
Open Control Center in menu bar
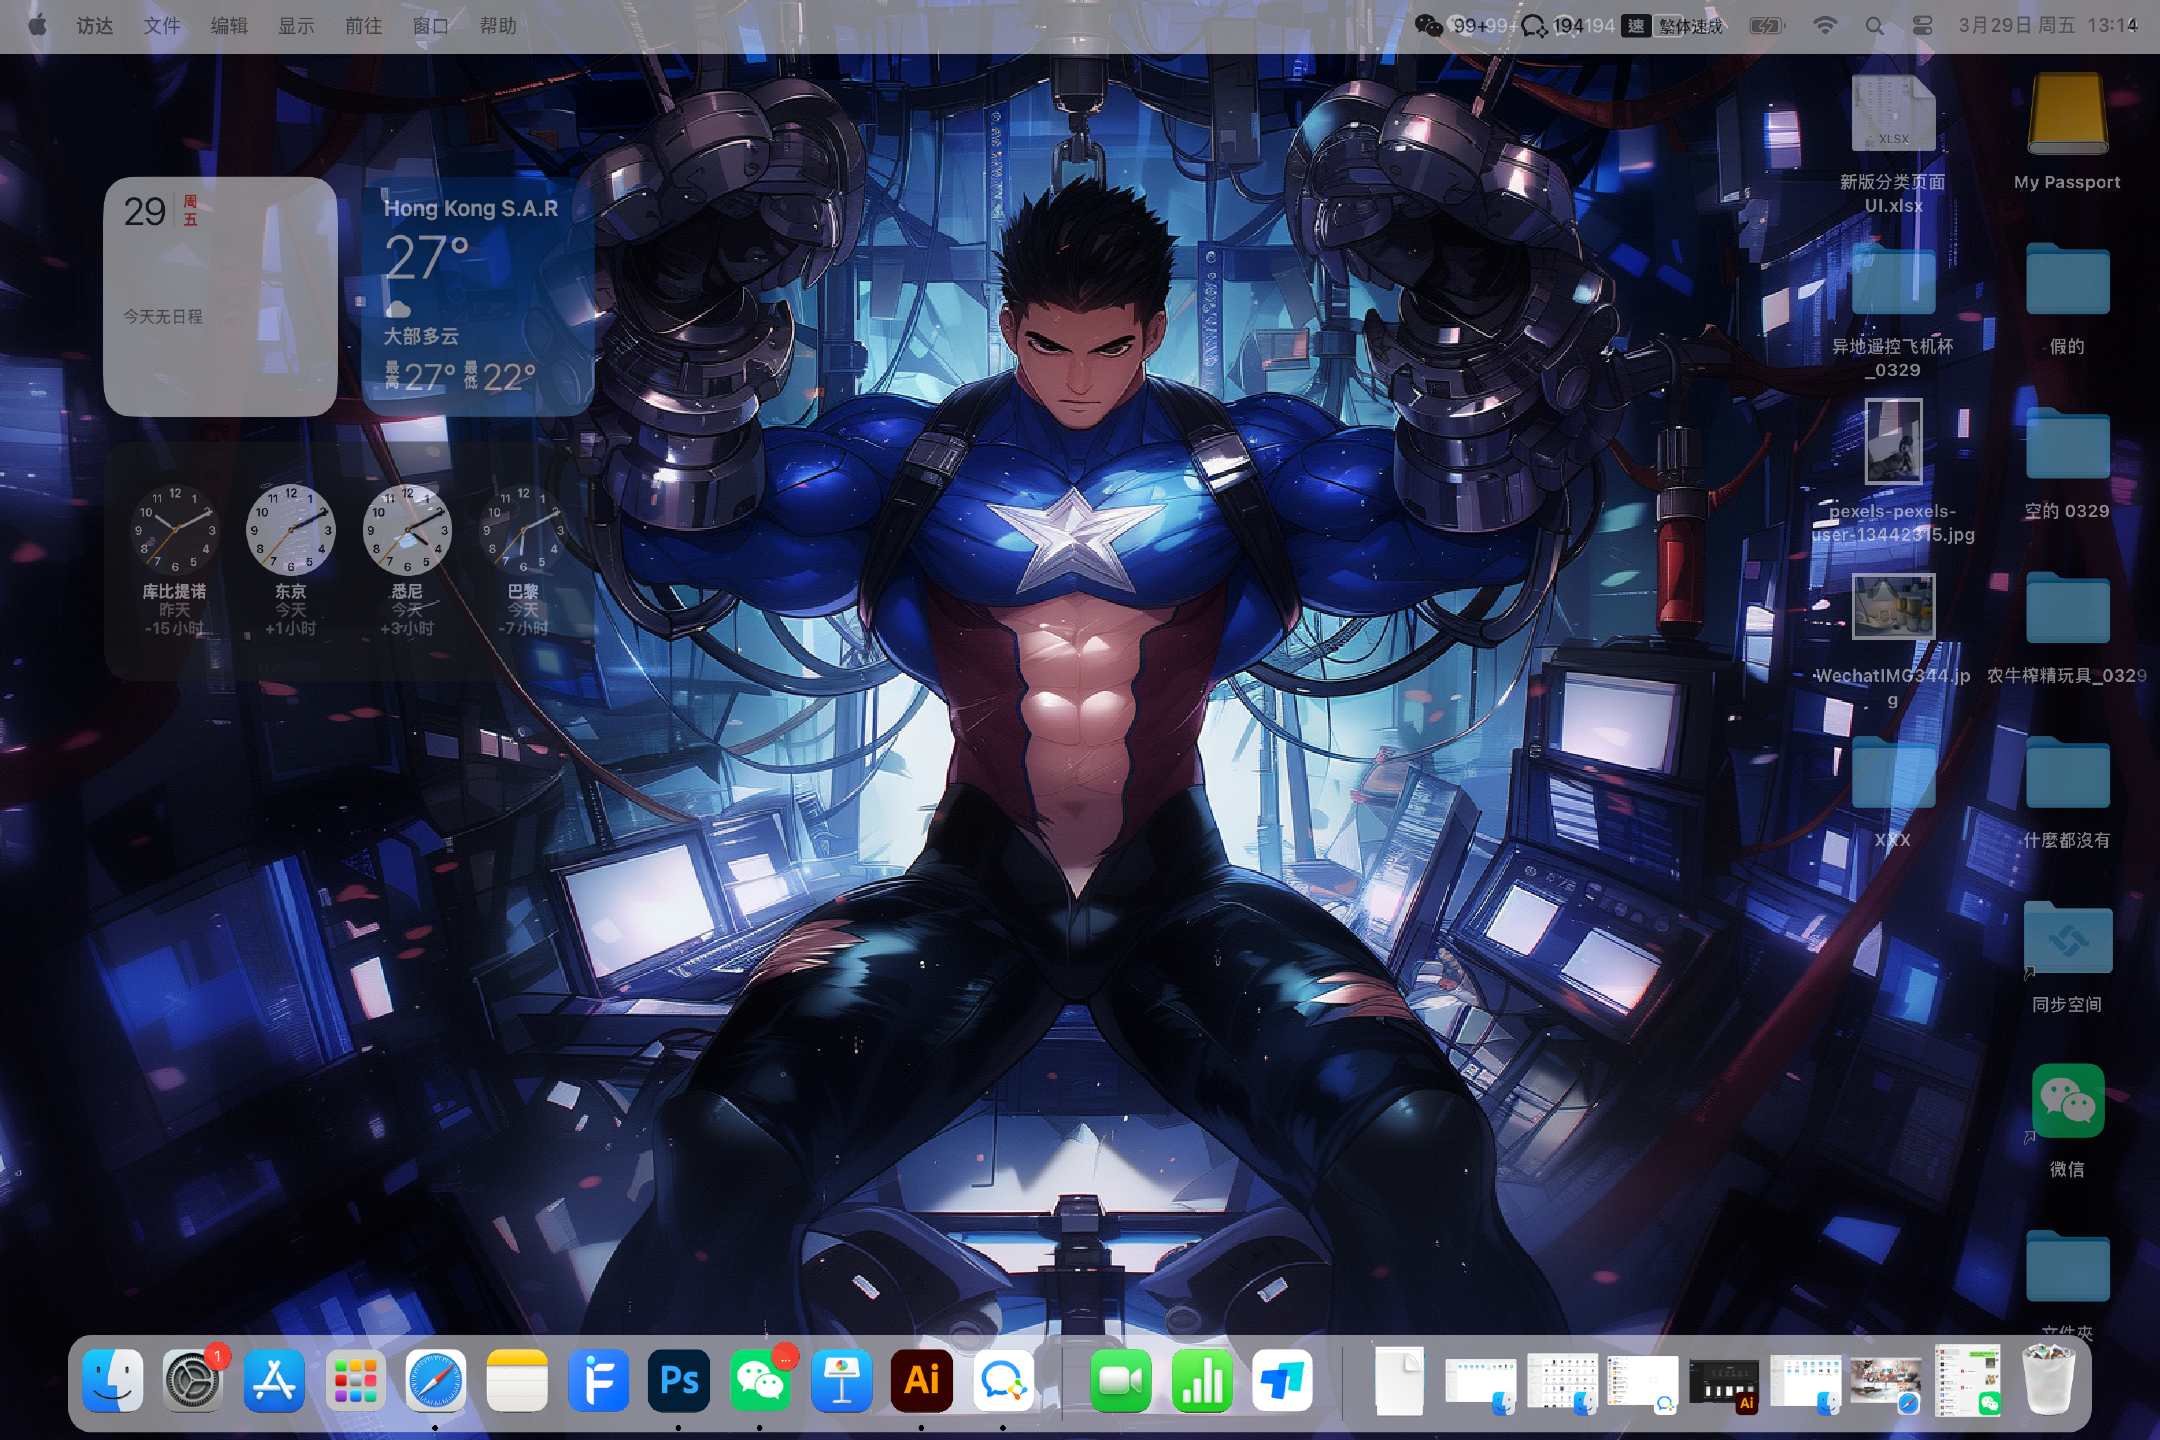click(1922, 26)
